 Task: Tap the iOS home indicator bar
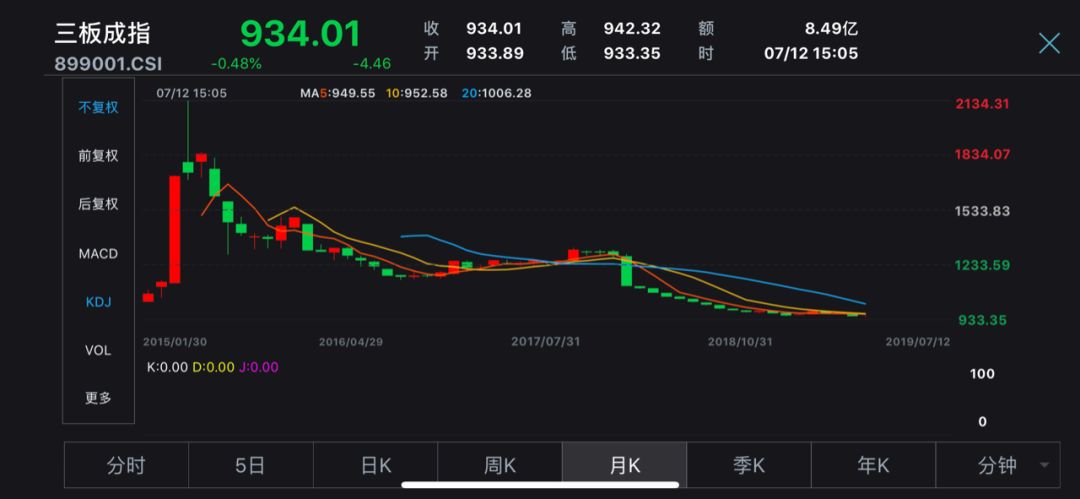pos(540,485)
